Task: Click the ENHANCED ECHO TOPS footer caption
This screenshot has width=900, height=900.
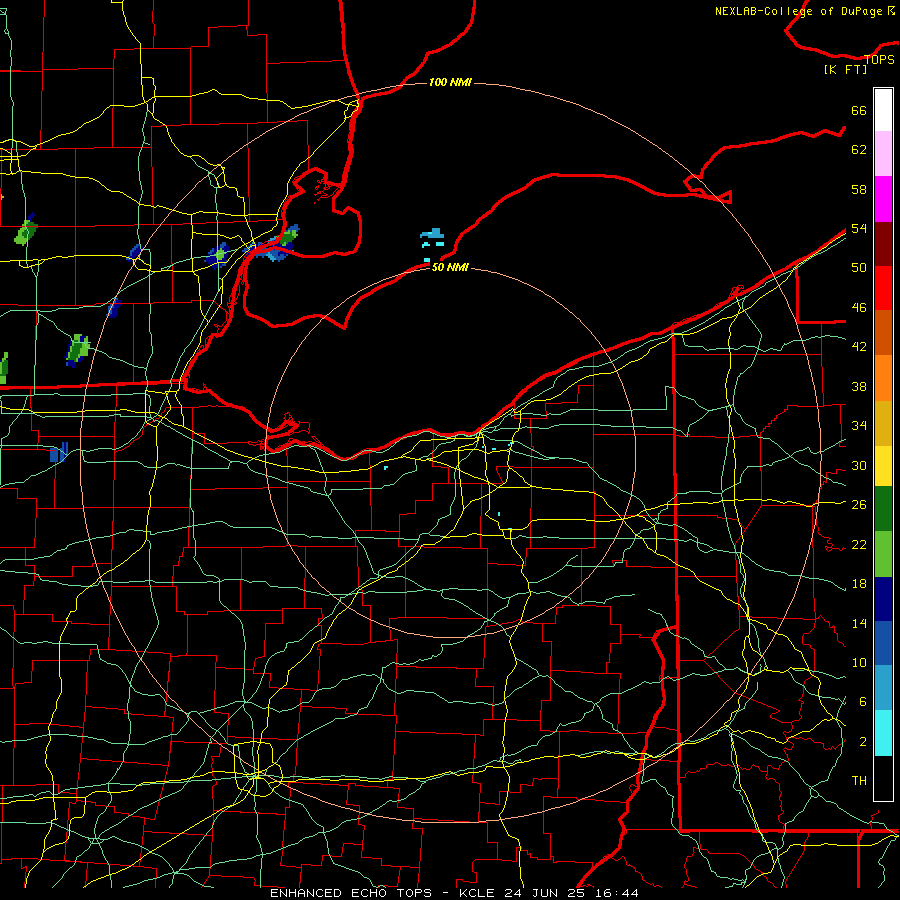Action: (x=454, y=893)
